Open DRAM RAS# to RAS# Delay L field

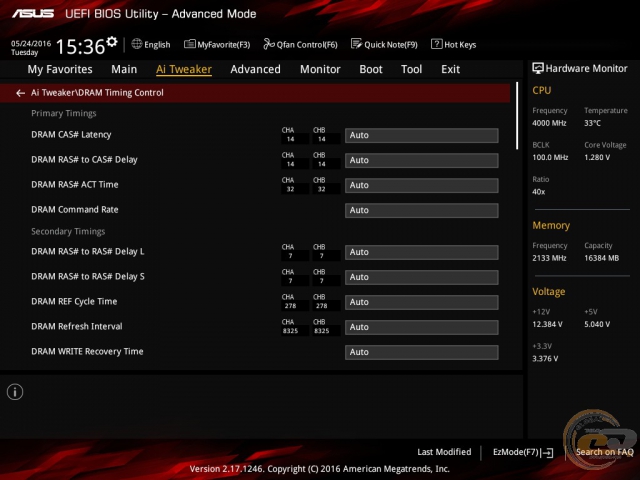(x=422, y=252)
